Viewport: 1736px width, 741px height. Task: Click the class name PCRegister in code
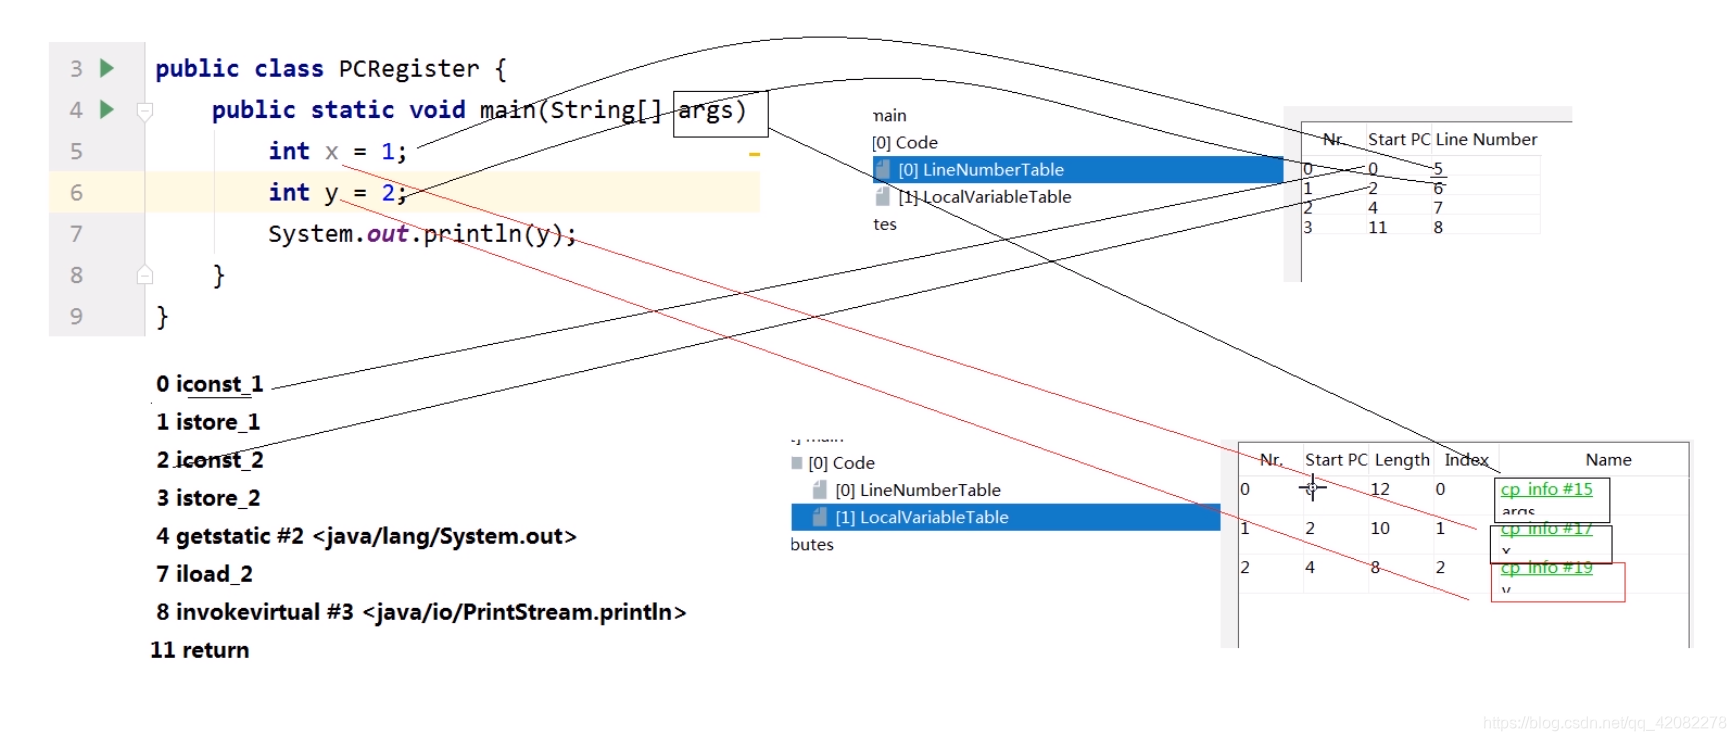[409, 68]
